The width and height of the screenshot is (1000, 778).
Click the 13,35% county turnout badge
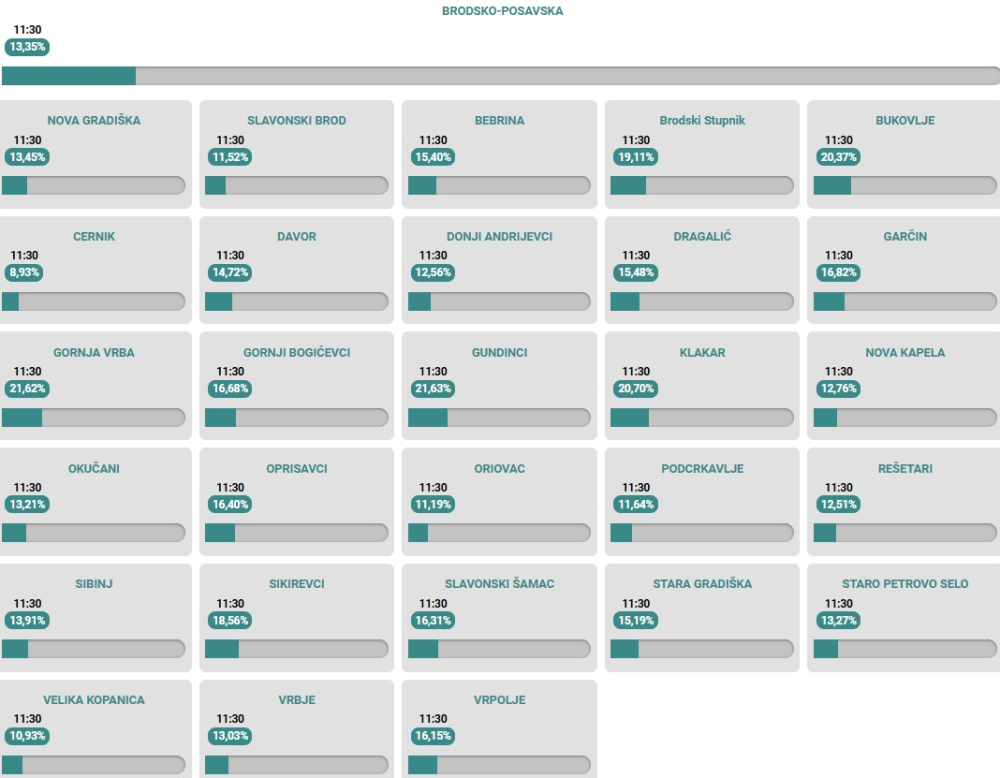(x=27, y=47)
